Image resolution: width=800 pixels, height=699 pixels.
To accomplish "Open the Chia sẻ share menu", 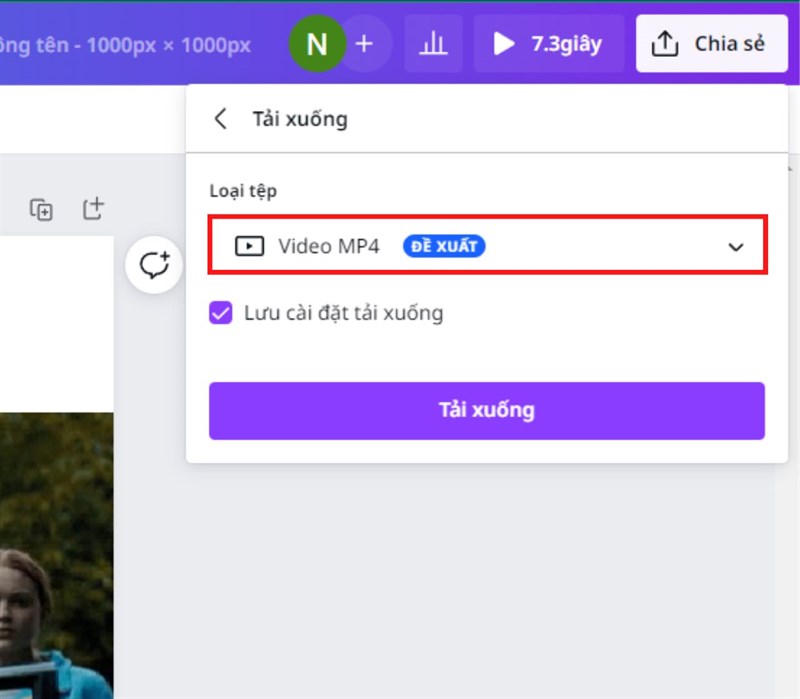I will tap(711, 43).
